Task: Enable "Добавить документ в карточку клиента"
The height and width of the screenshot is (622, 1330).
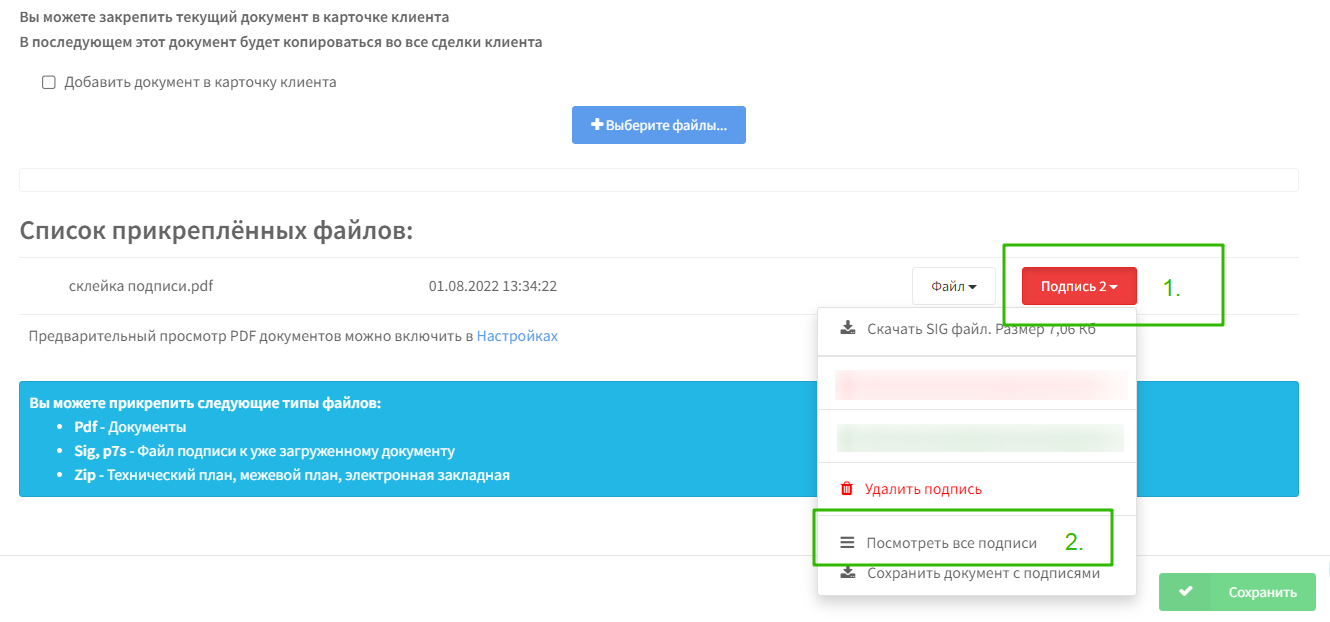Action: click(48, 82)
